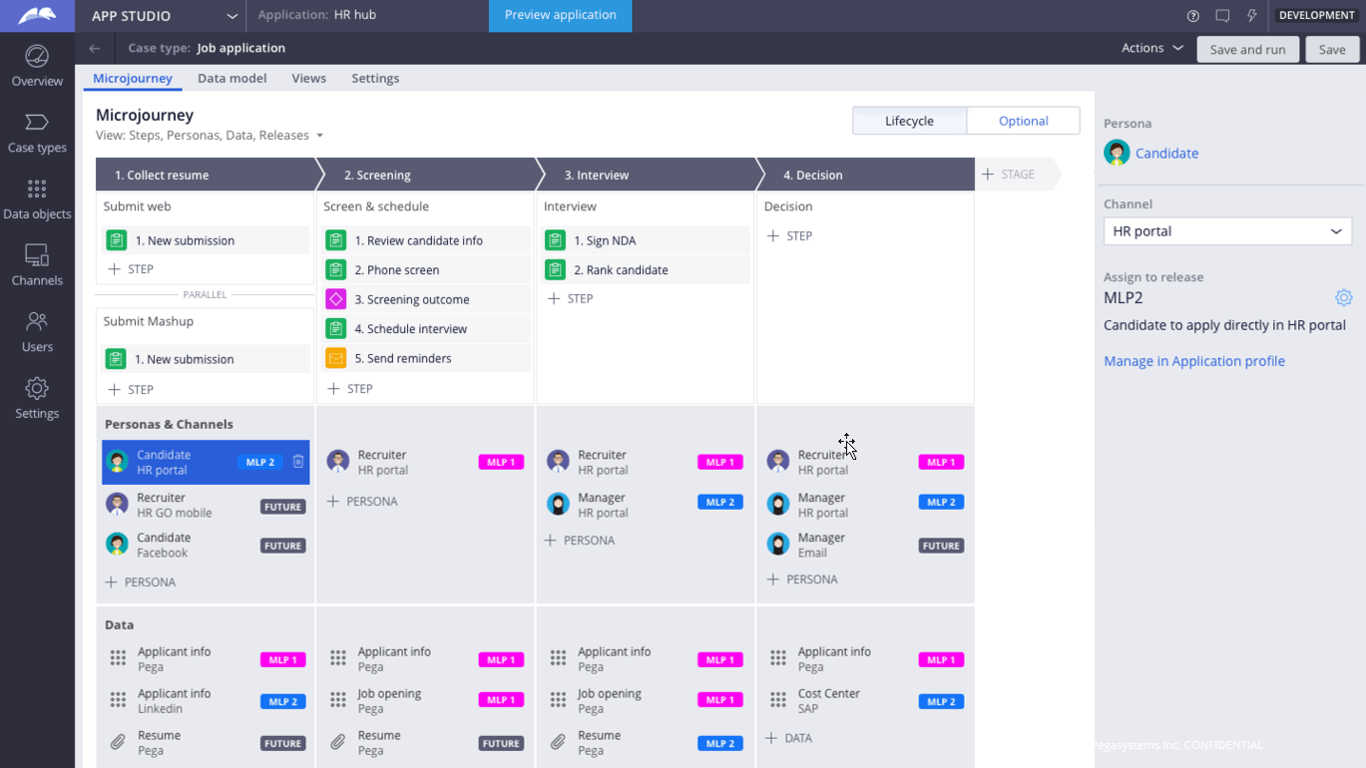Click the gear icon next to MLP2 release

click(x=1343, y=298)
